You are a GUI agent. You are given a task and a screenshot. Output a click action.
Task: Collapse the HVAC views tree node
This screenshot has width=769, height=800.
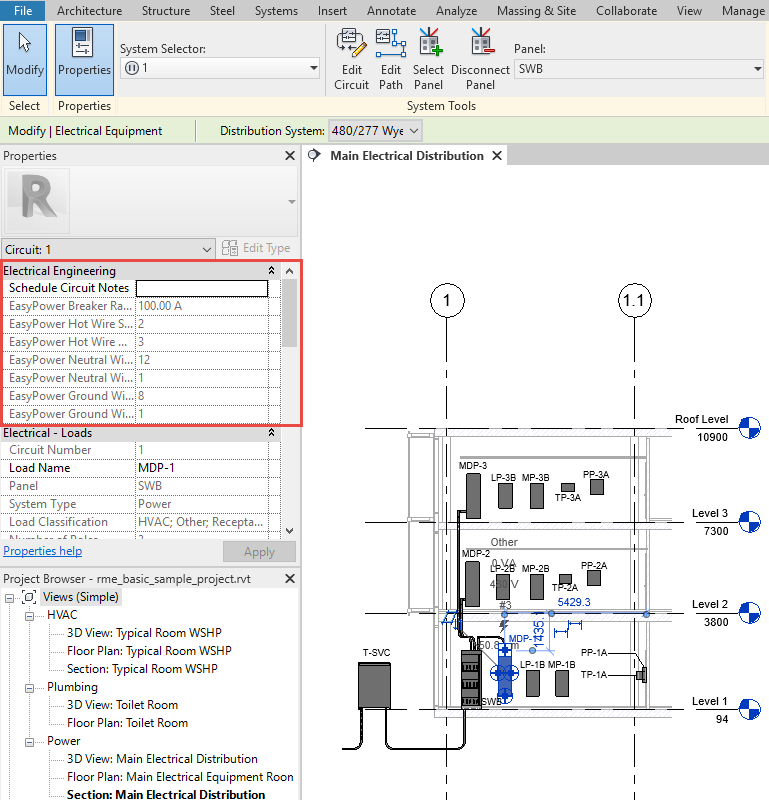pos(30,615)
